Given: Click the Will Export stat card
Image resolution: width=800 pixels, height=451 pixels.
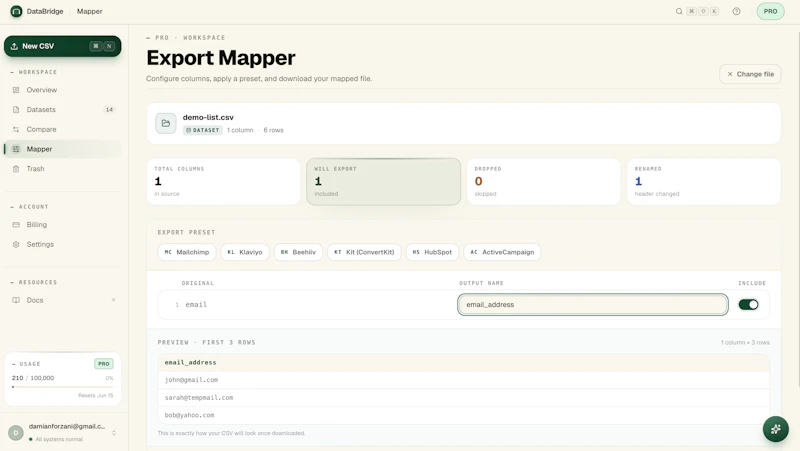Looking at the screenshot, I should click(383, 182).
